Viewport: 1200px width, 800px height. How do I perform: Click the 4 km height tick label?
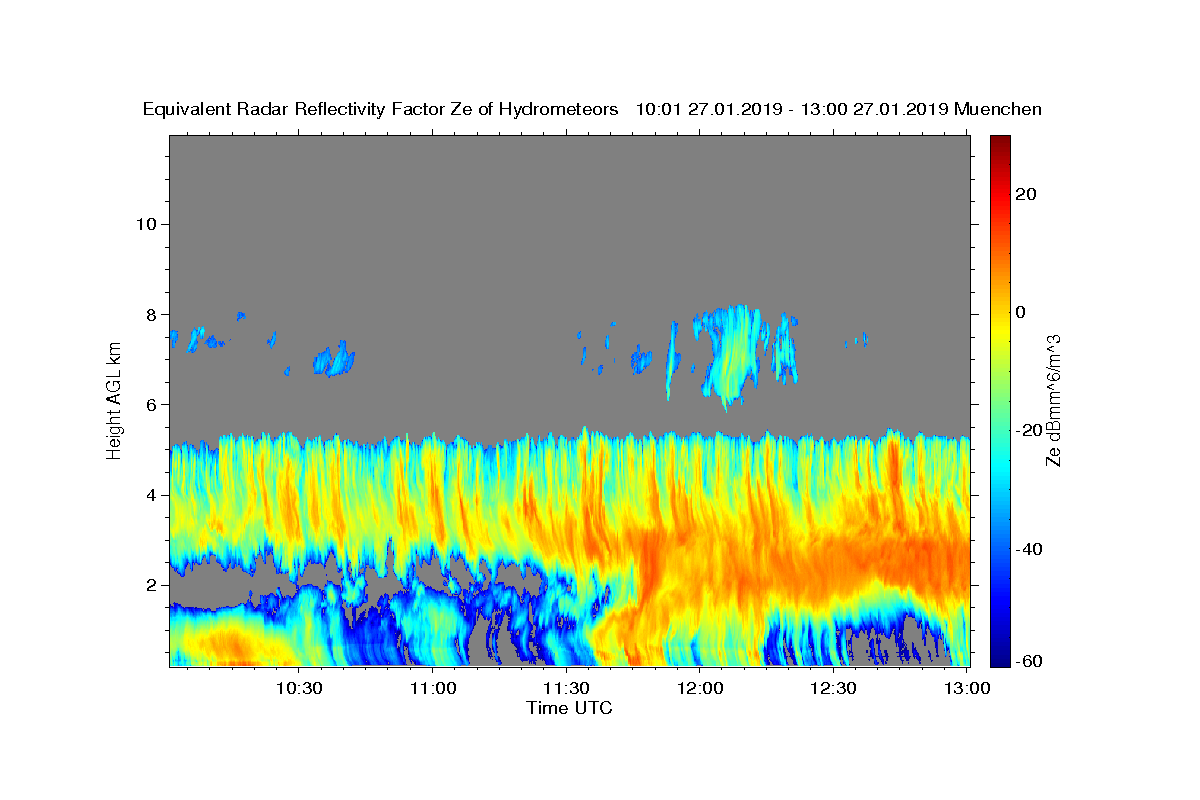click(153, 495)
